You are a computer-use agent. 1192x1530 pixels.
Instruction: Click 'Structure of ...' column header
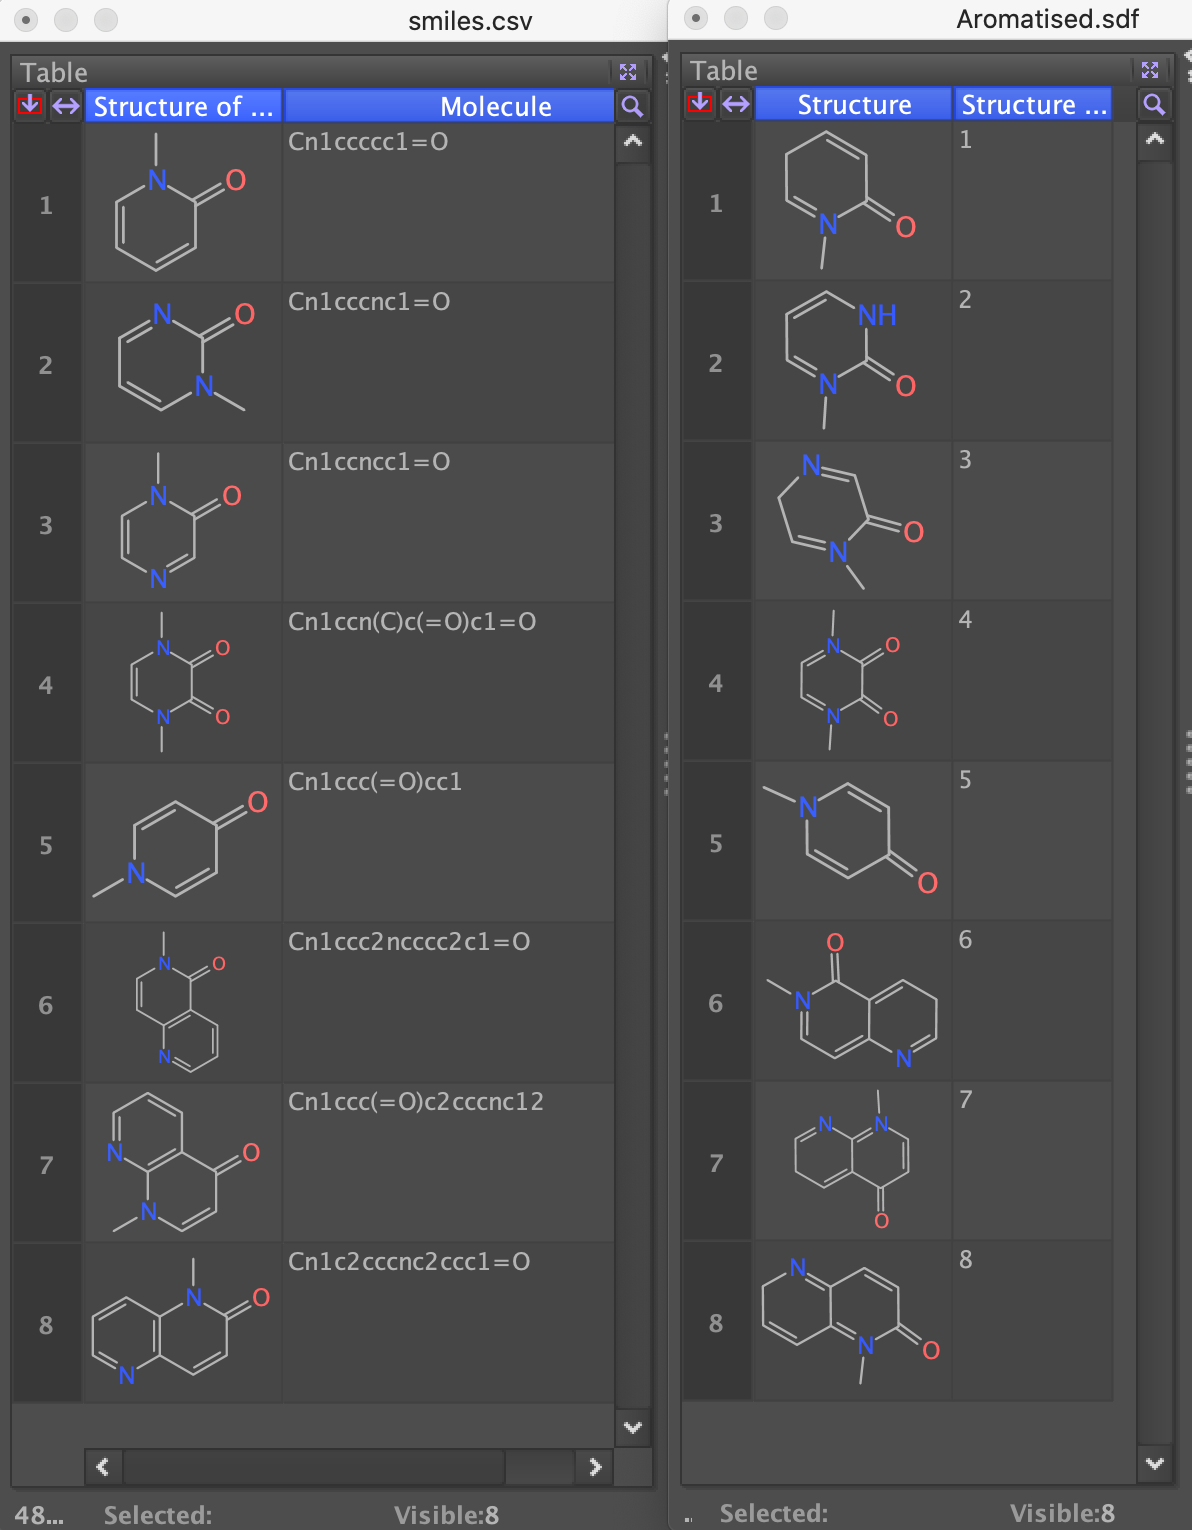[184, 106]
